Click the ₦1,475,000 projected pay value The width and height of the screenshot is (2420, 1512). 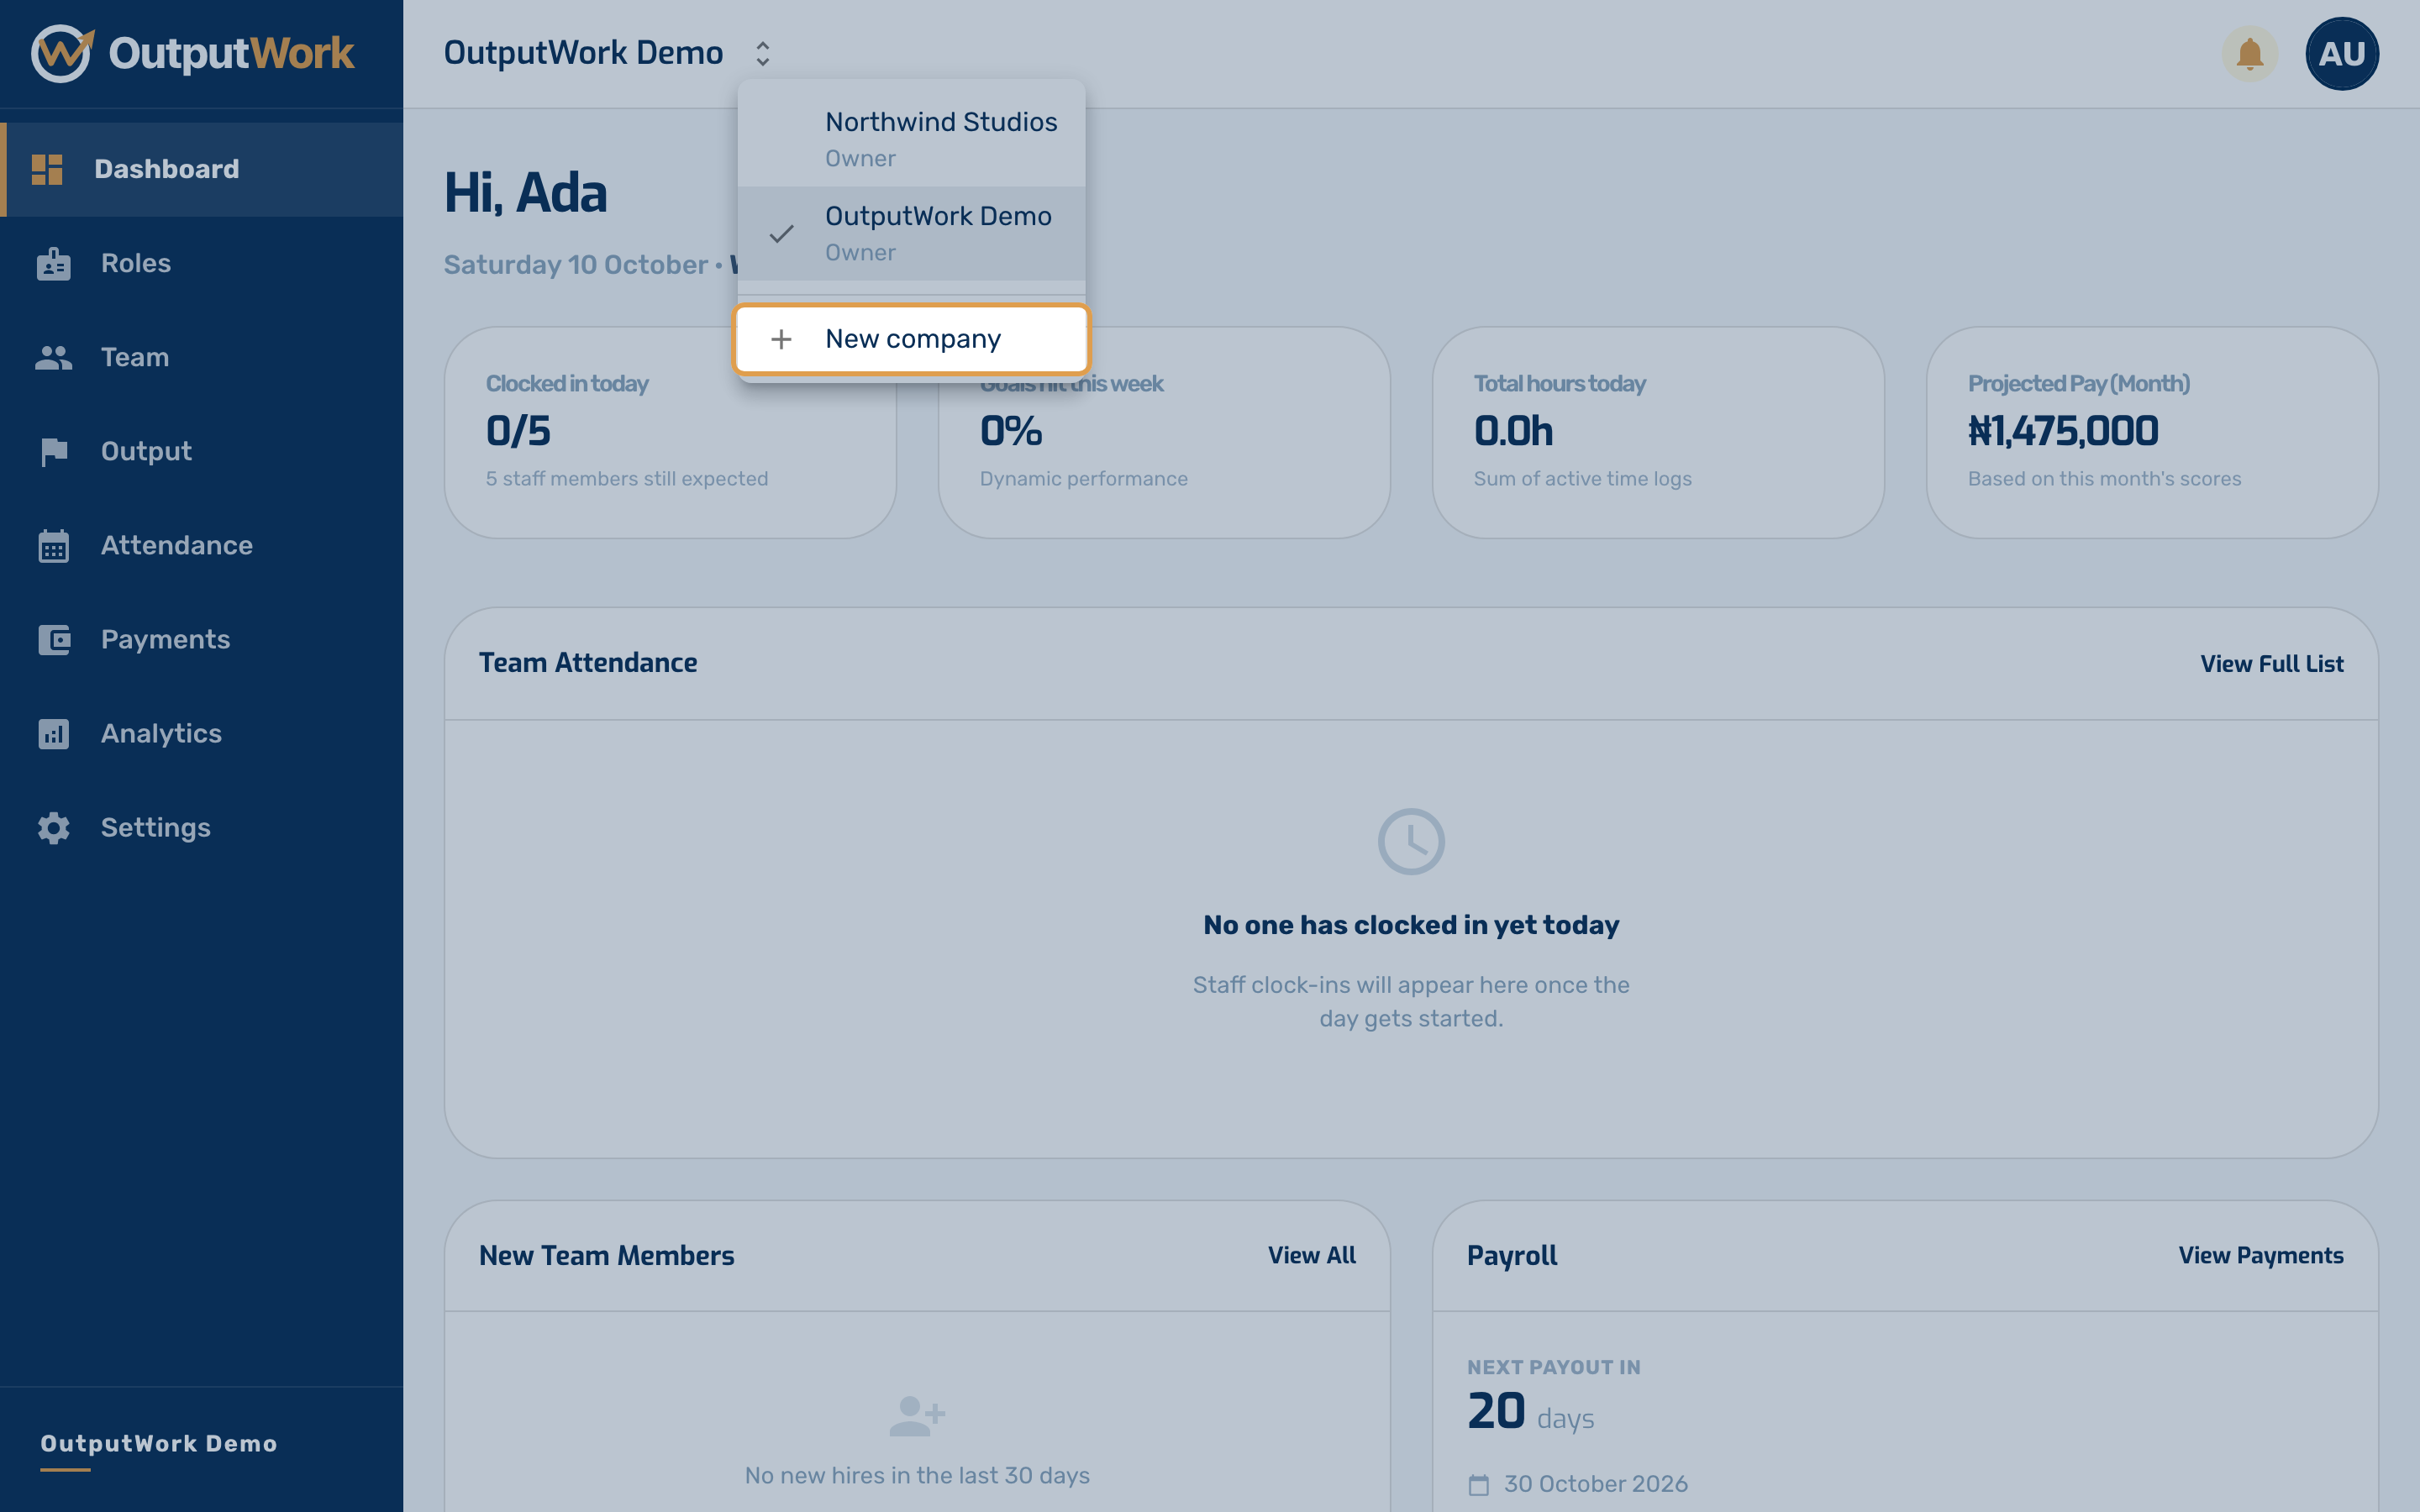tap(2063, 432)
